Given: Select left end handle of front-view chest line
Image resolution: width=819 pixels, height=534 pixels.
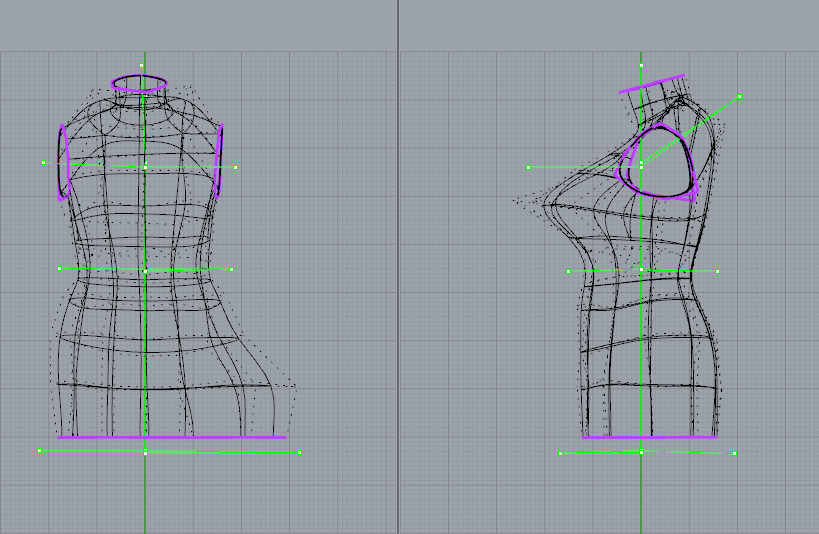Looking at the screenshot, I should coord(43,162).
